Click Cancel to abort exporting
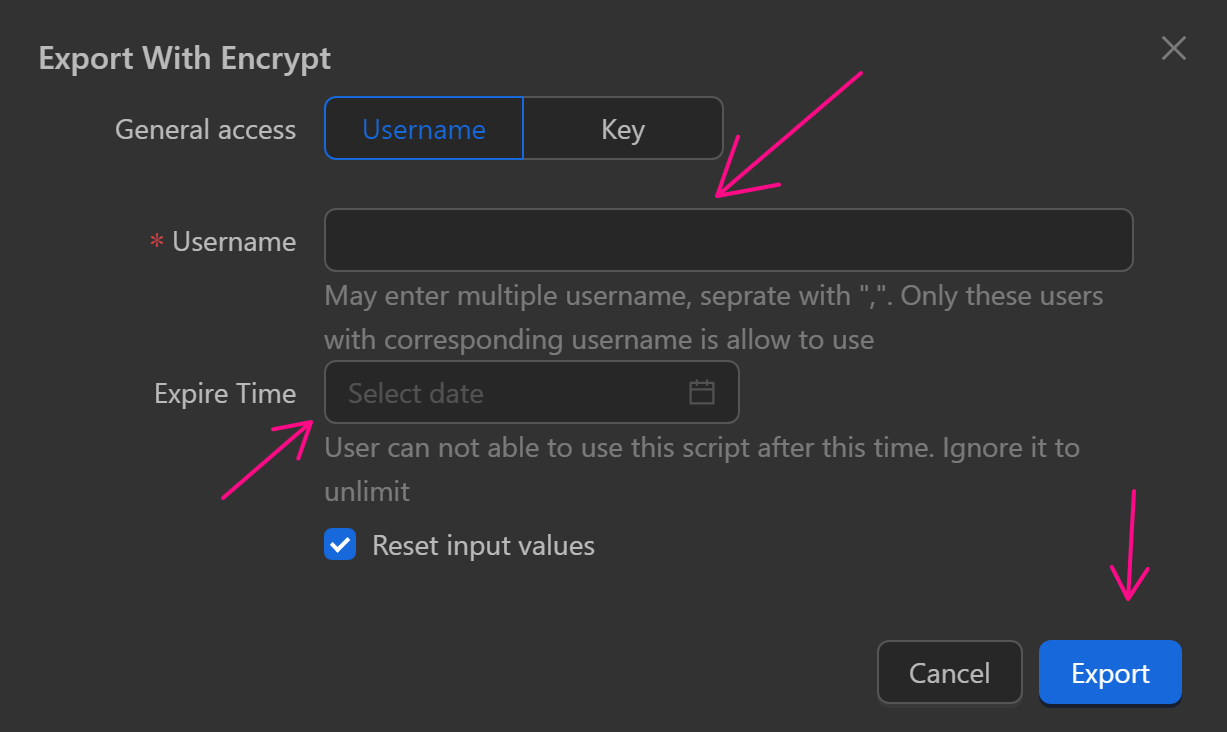The height and width of the screenshot is (732, 1227). (949, 672)
